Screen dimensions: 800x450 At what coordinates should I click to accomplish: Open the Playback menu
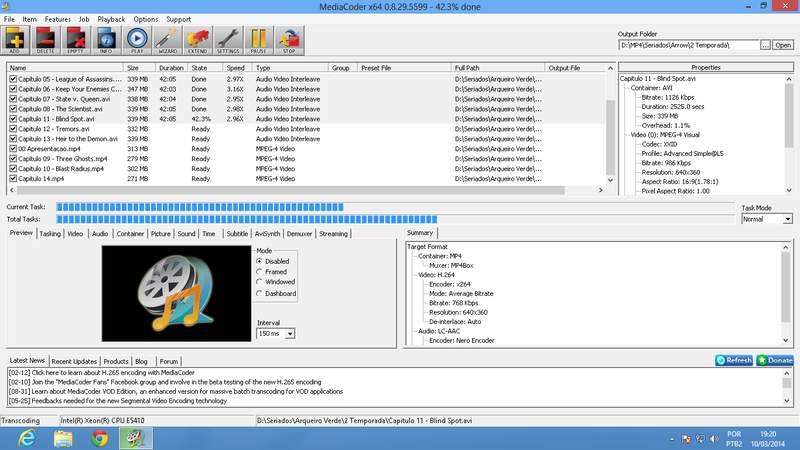tap(111, 19)
